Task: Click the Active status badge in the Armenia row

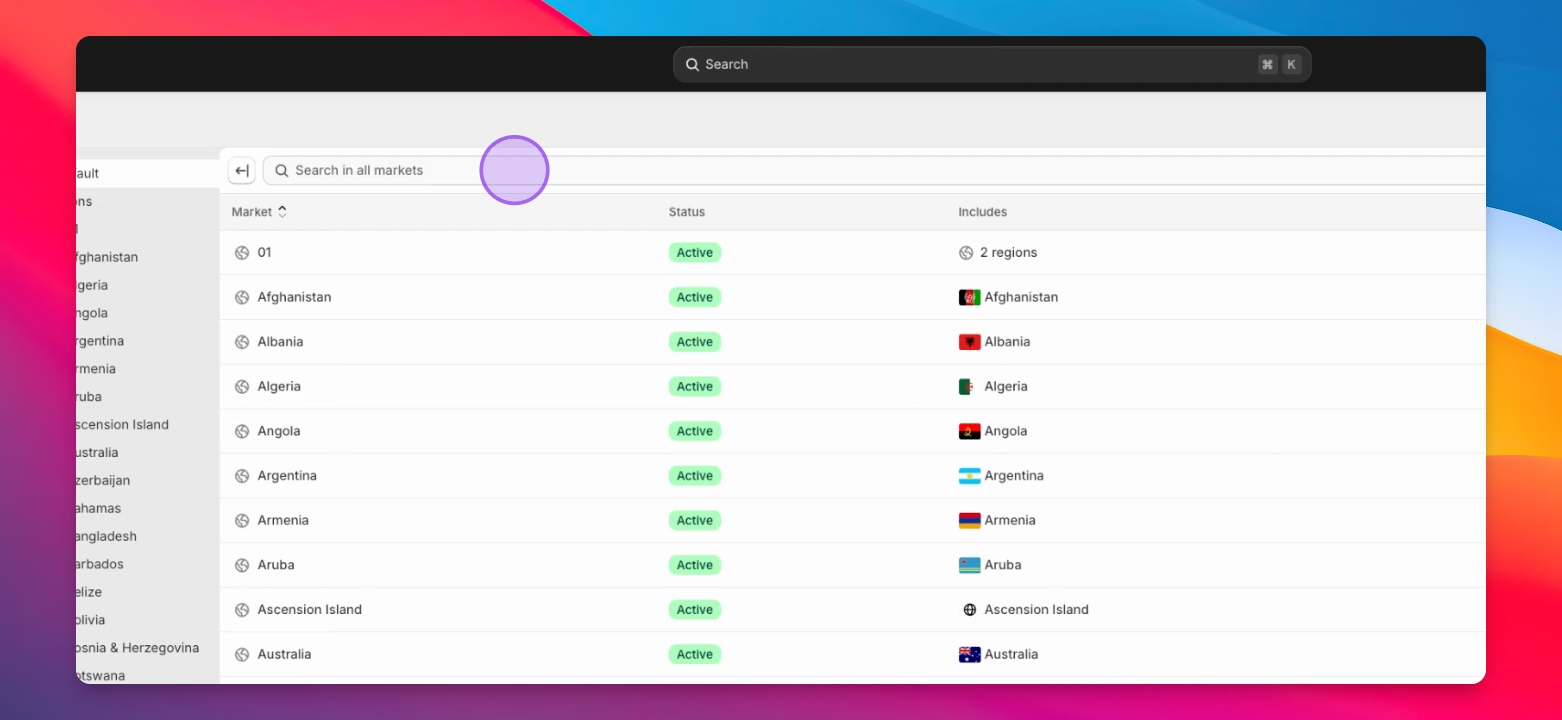Action: [x=695, y=521]
